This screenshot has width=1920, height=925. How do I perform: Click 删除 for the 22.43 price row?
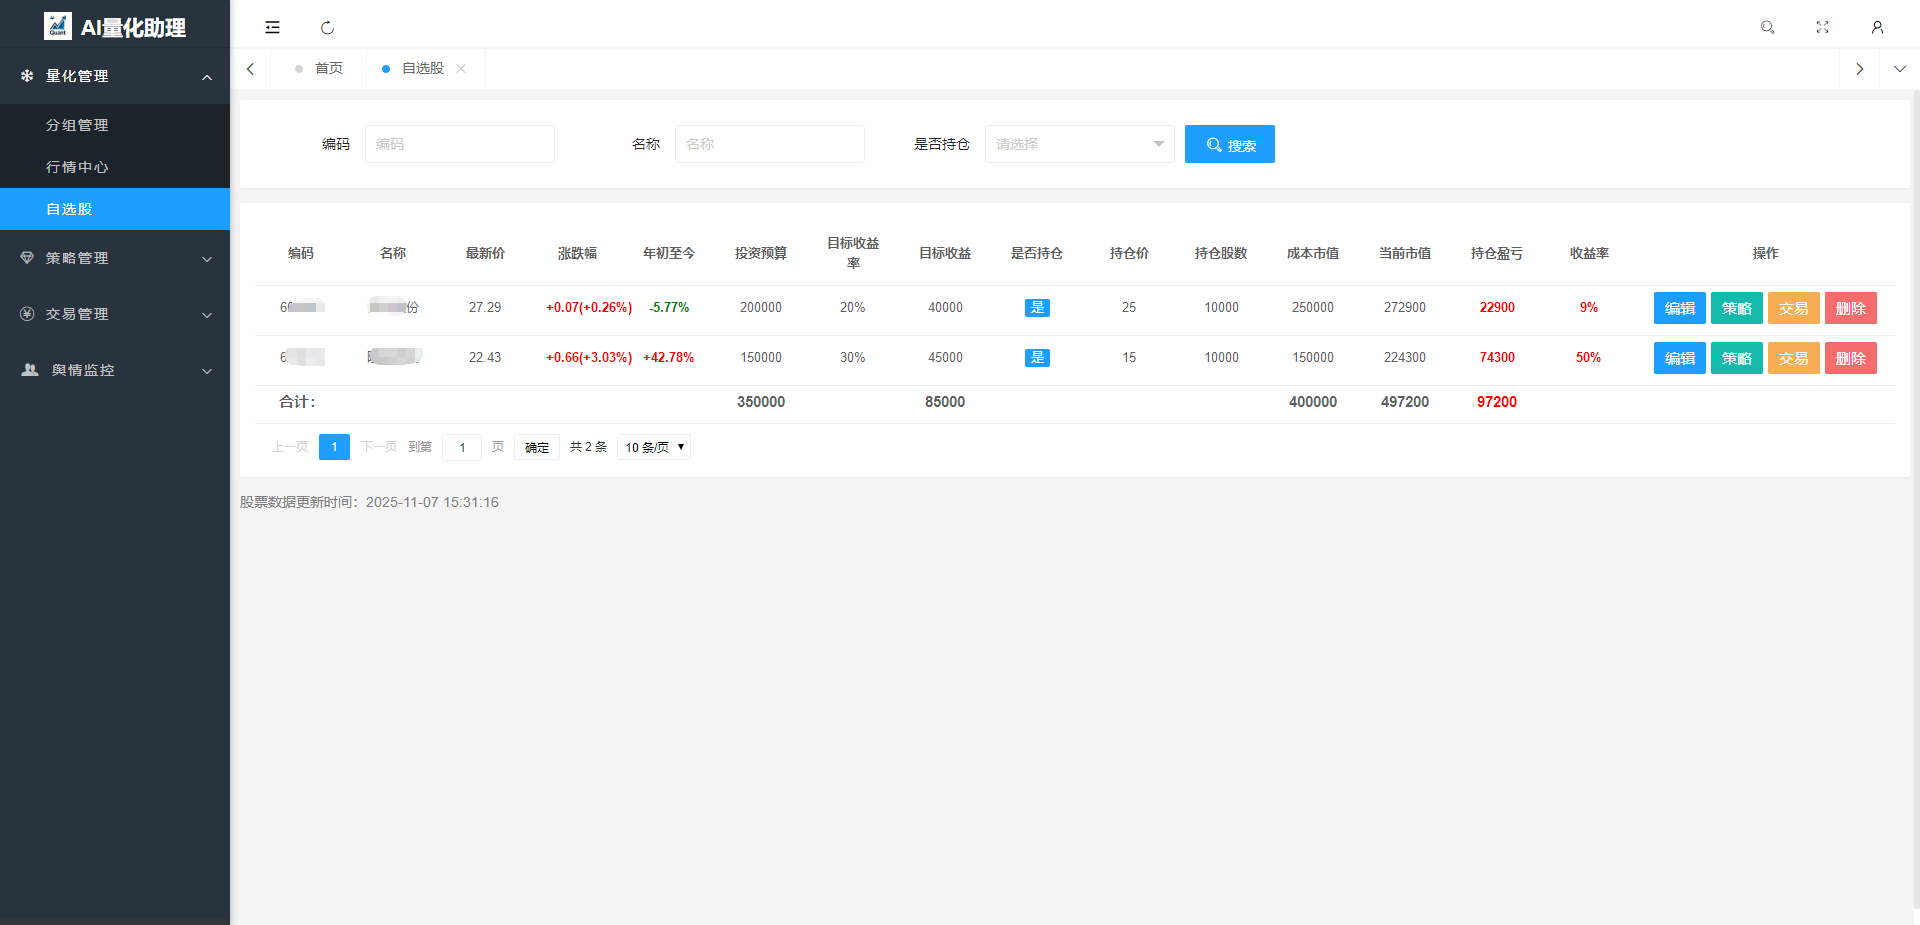(1850, 358)
